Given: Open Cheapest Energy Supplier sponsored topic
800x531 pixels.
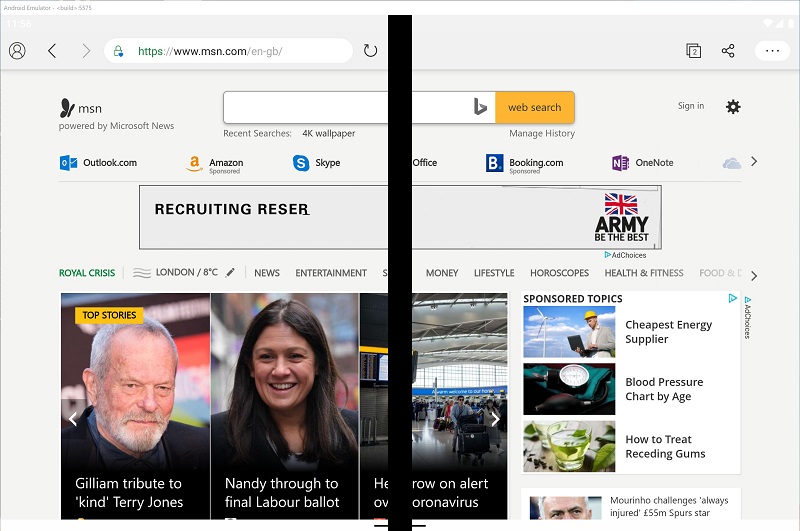Looking at the screenshot, I should [668, 332].
